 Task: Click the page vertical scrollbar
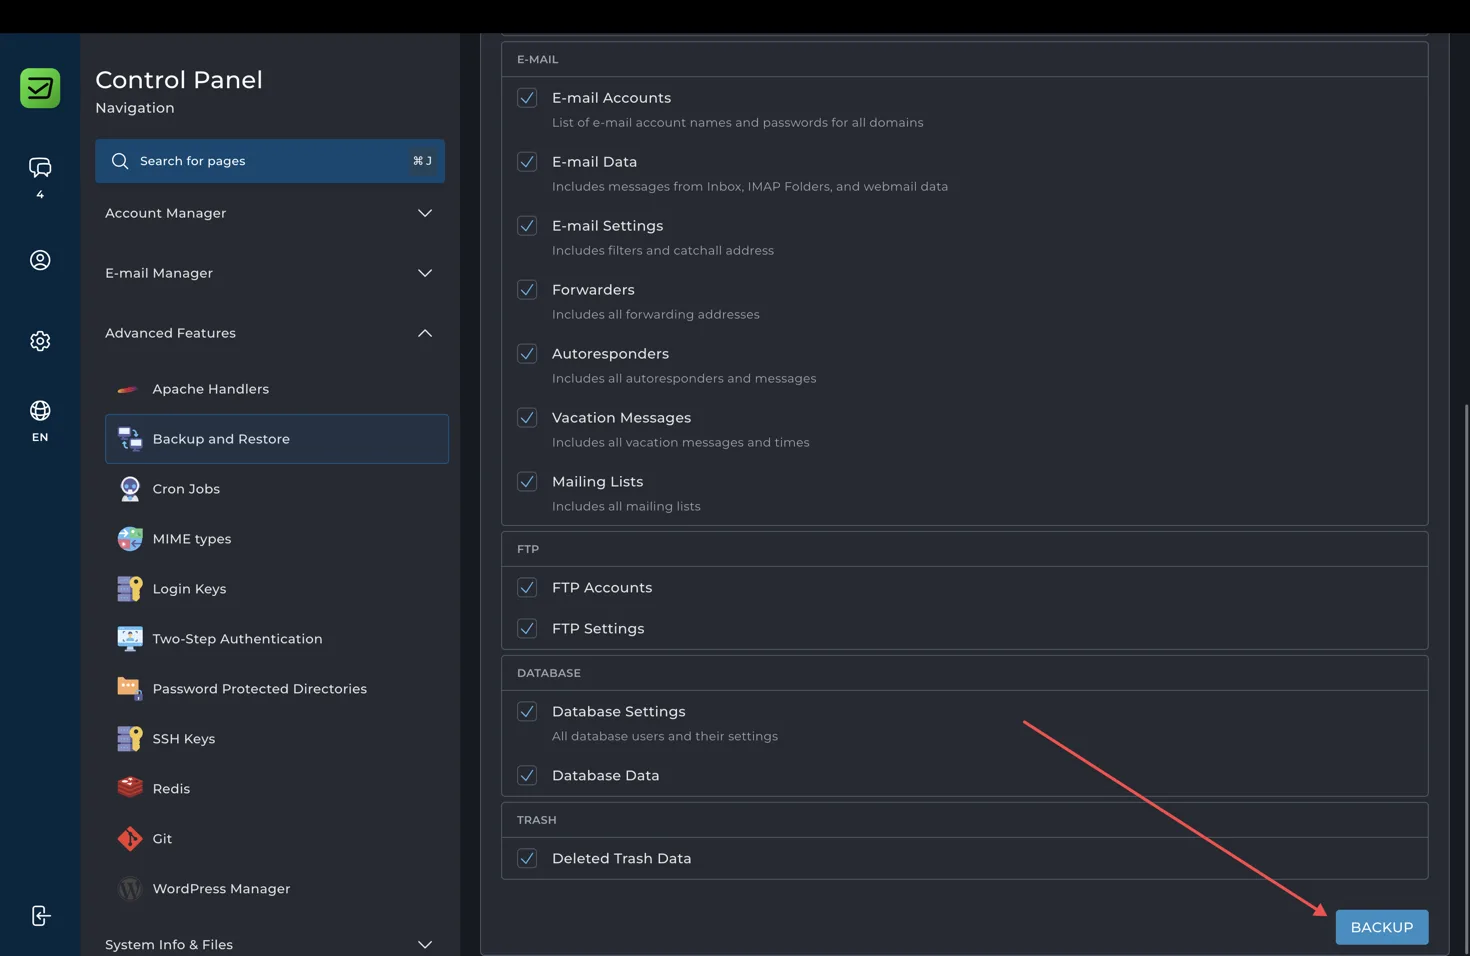tap(1466, 680)
